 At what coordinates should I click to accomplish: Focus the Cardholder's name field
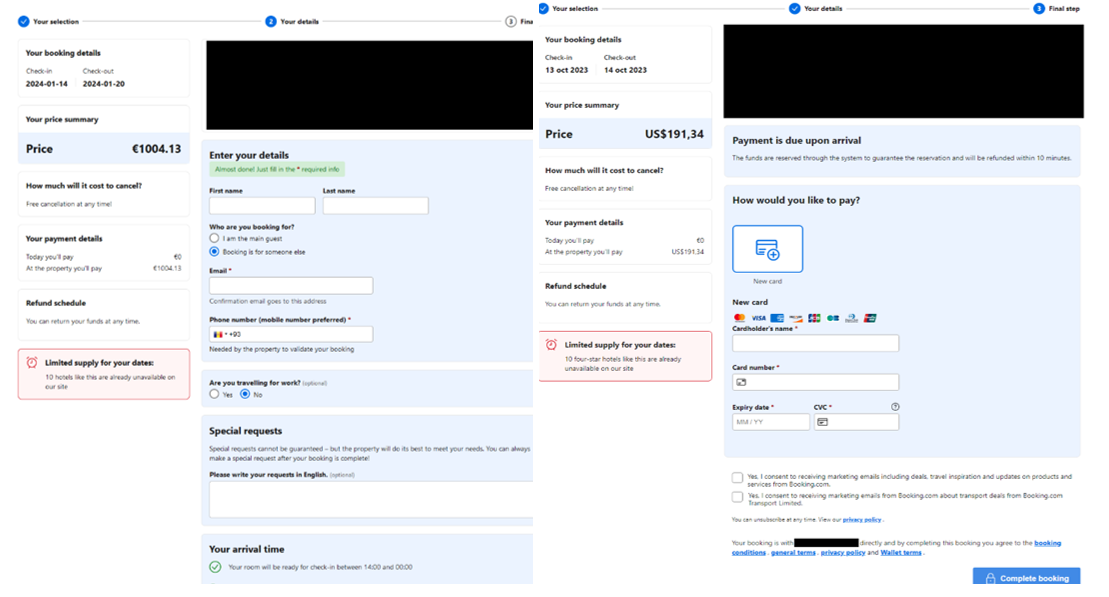pos(815,343)
